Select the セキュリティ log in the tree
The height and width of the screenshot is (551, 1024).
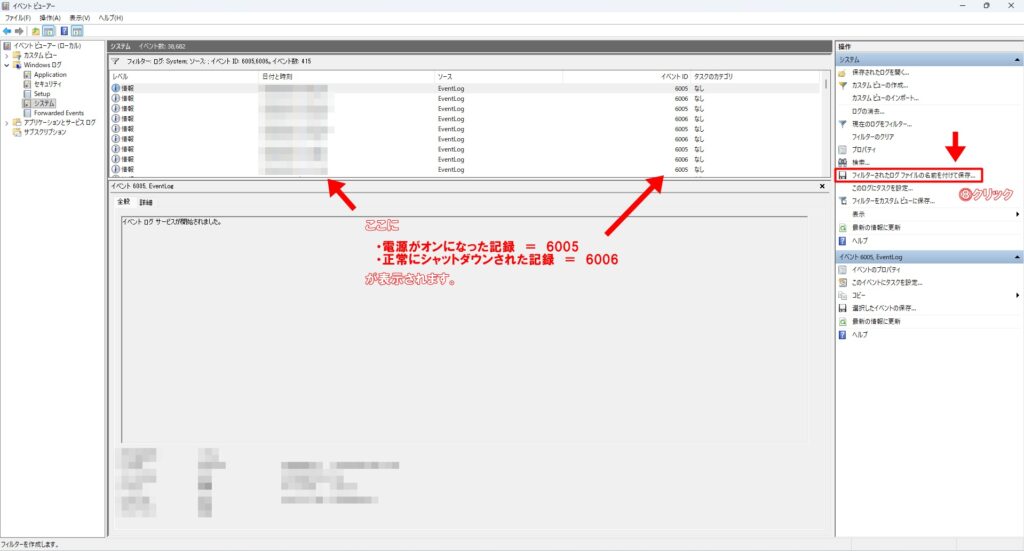point(48,84)
